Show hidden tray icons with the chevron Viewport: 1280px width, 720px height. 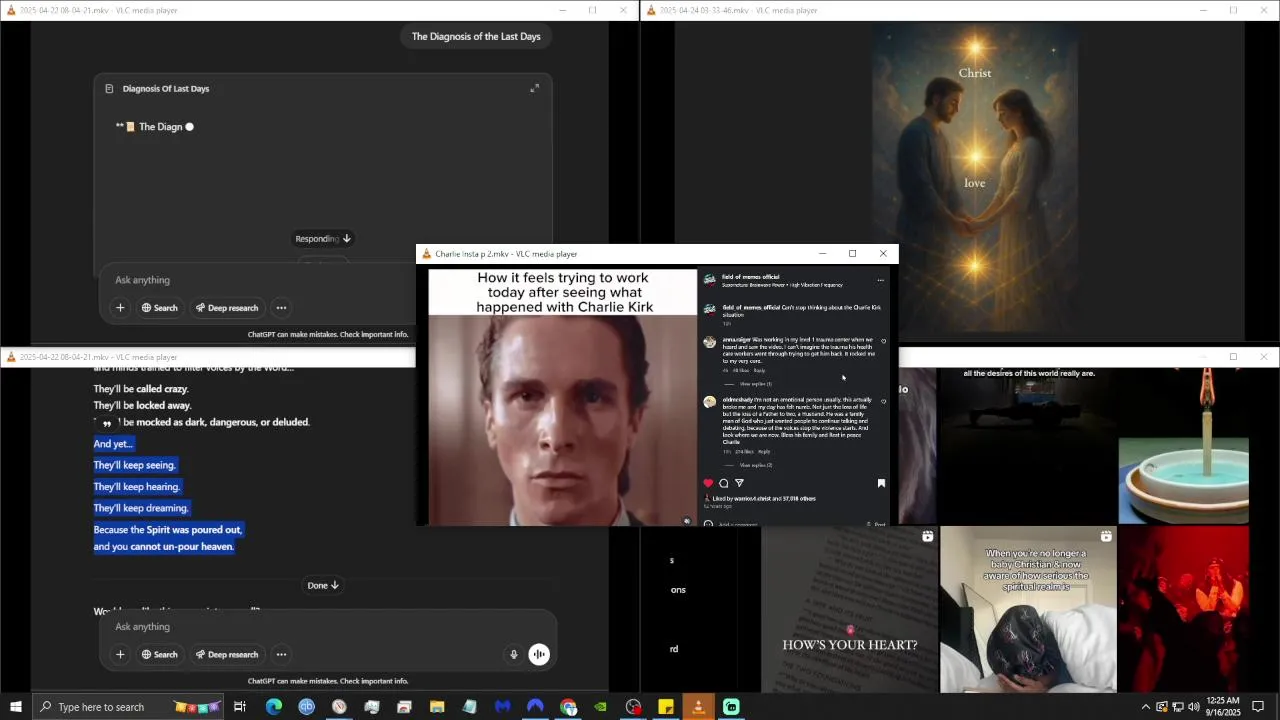(1146, 707)
